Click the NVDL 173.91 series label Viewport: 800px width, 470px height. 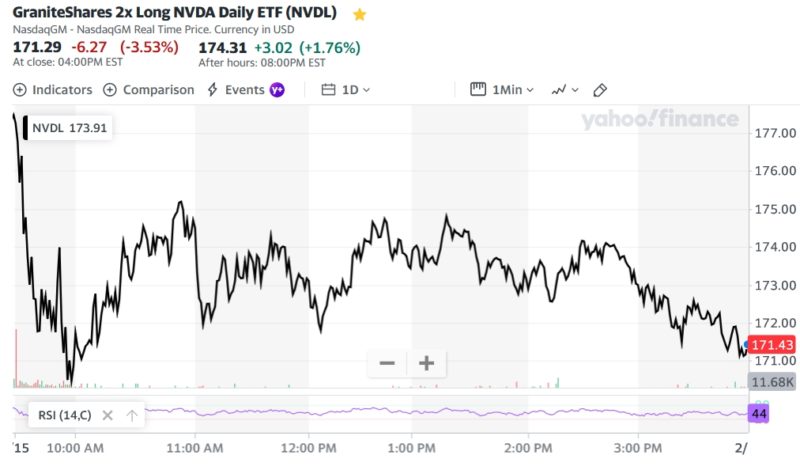(70, 128)
